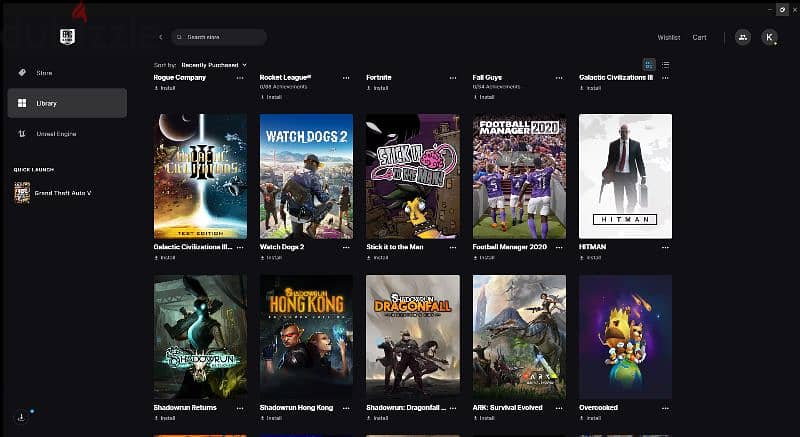Viewport: 800px width, 437px height.
Task: Open options menu for Rocket League
Action: (x=346, y=78)
